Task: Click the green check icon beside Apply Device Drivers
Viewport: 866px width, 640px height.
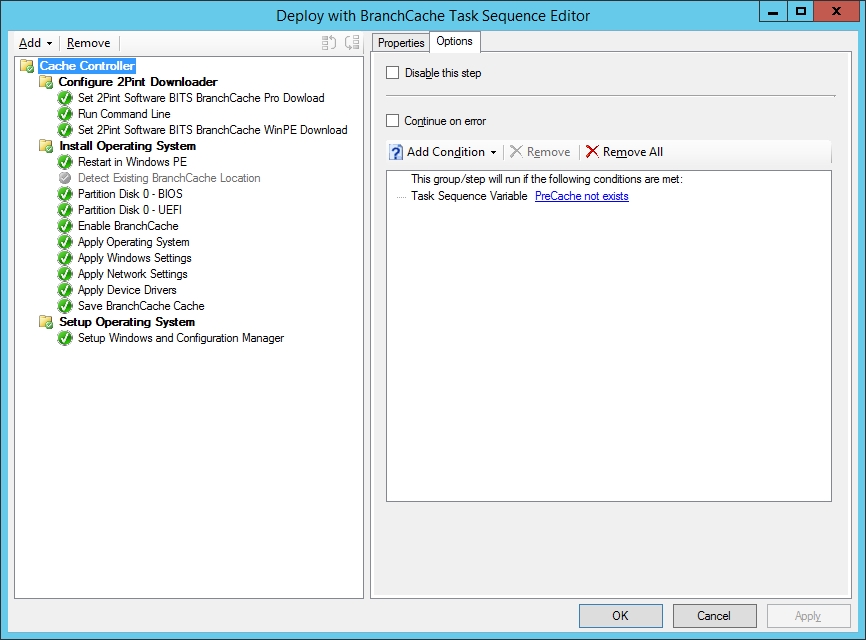Action: pyautogui.click(x=65, y=290)
